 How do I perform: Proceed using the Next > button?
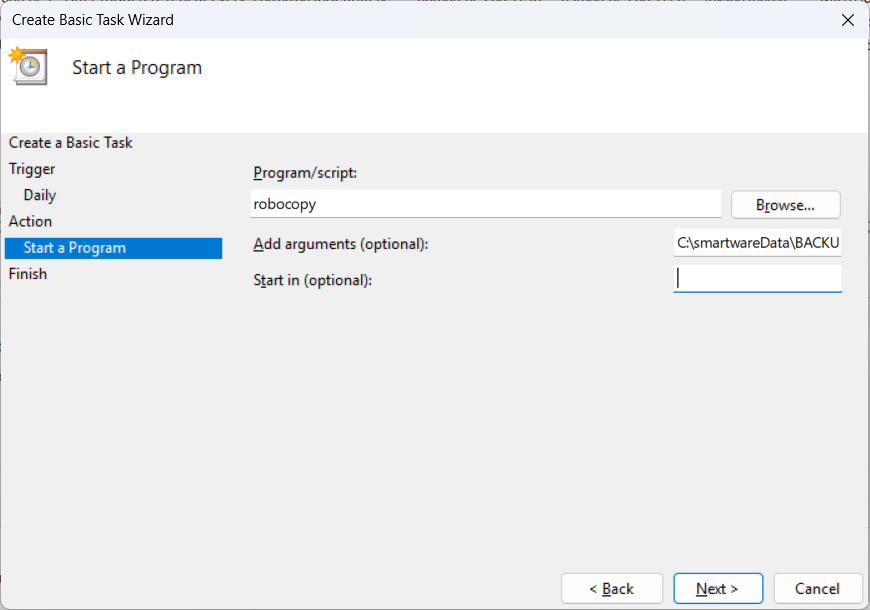[717, 589]
